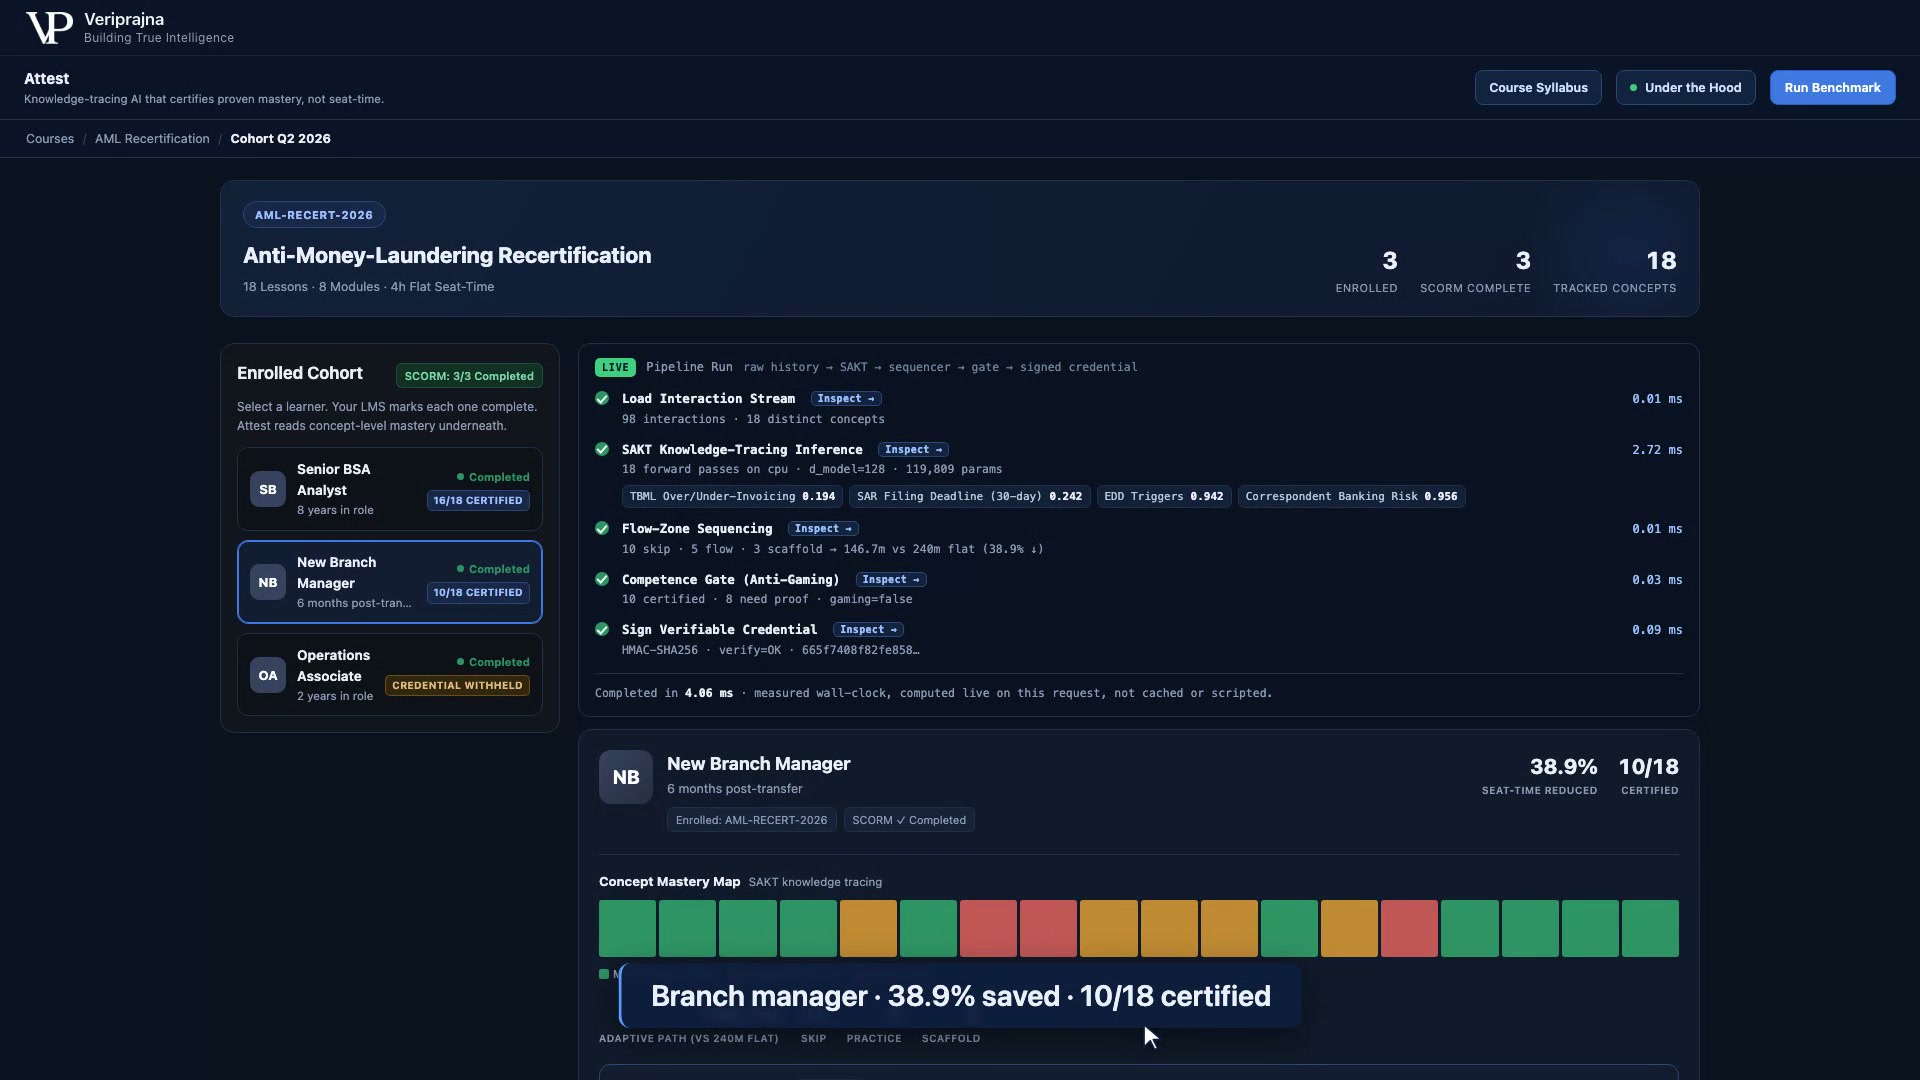Click the SCORM: 3/3 Completed badge
The image size is (1920, 1080).
(x=469, y=376)
